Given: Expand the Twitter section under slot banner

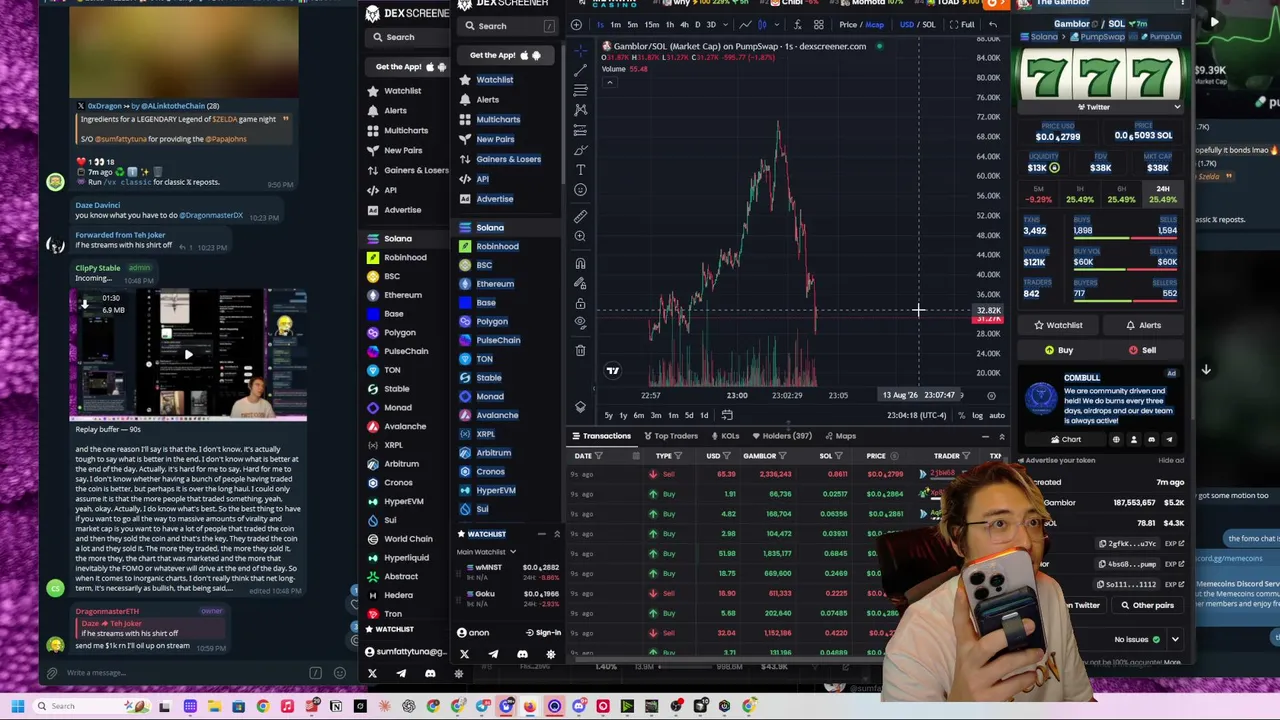Looking at the screenshot, I should click(x=1101, y=107).
